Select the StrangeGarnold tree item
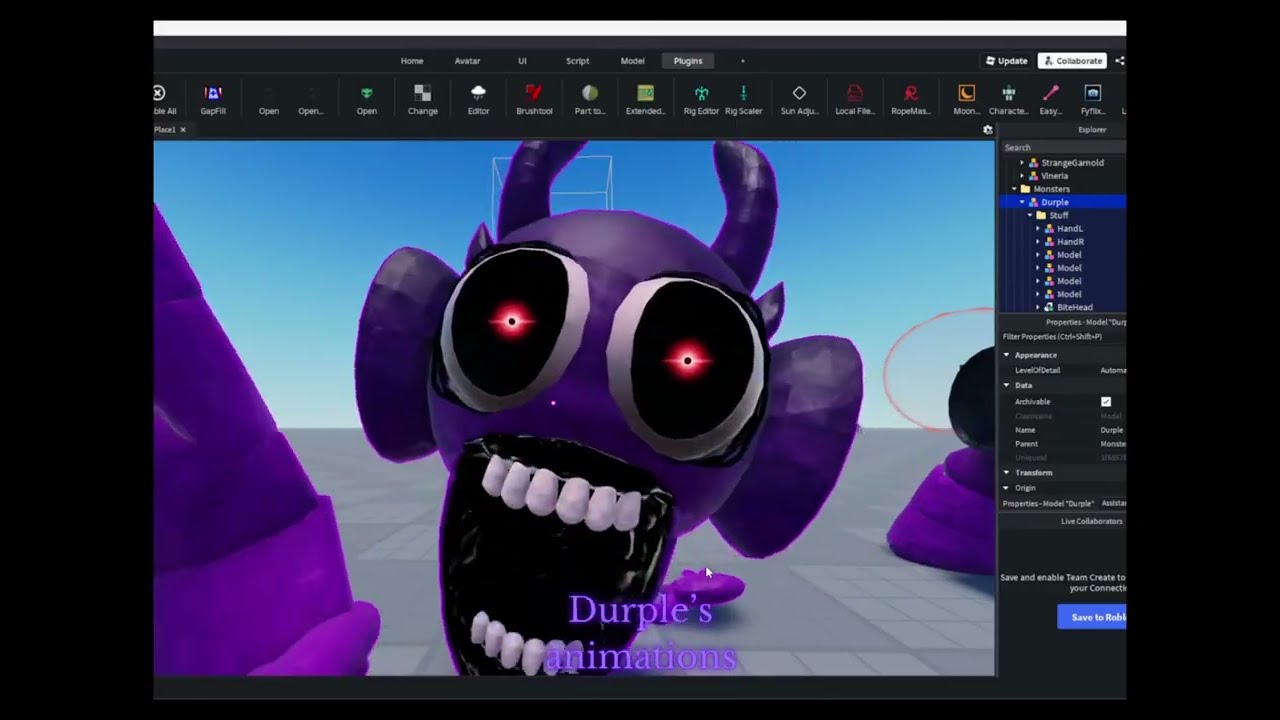Screen dimensions: 1280x720 [x=1072, y=163]
